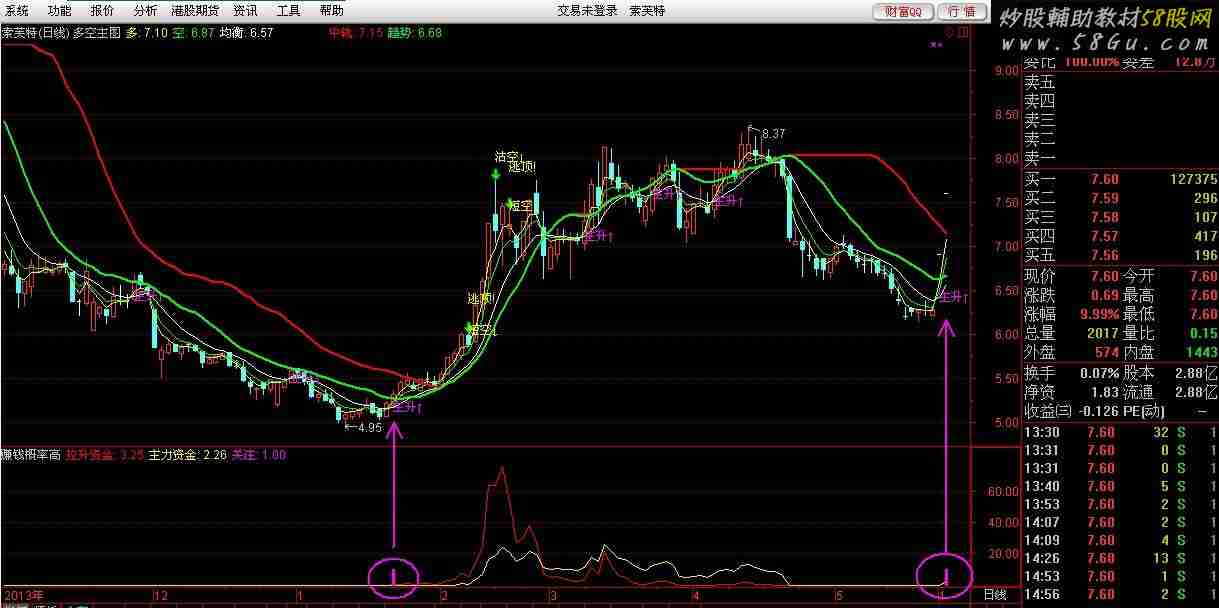This screenshot has height=608, width=1219.
Task: Click the 换手 0.07% turnover value
Action: pyautogui.click(x=1098, y=373)
